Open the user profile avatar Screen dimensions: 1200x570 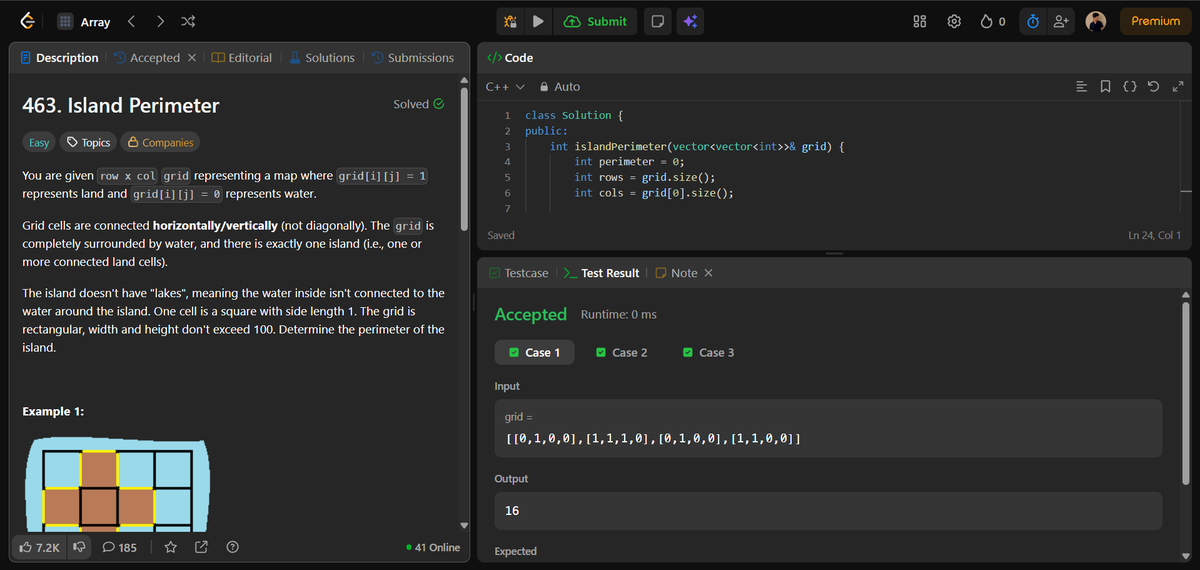[x=1096, y=21]
